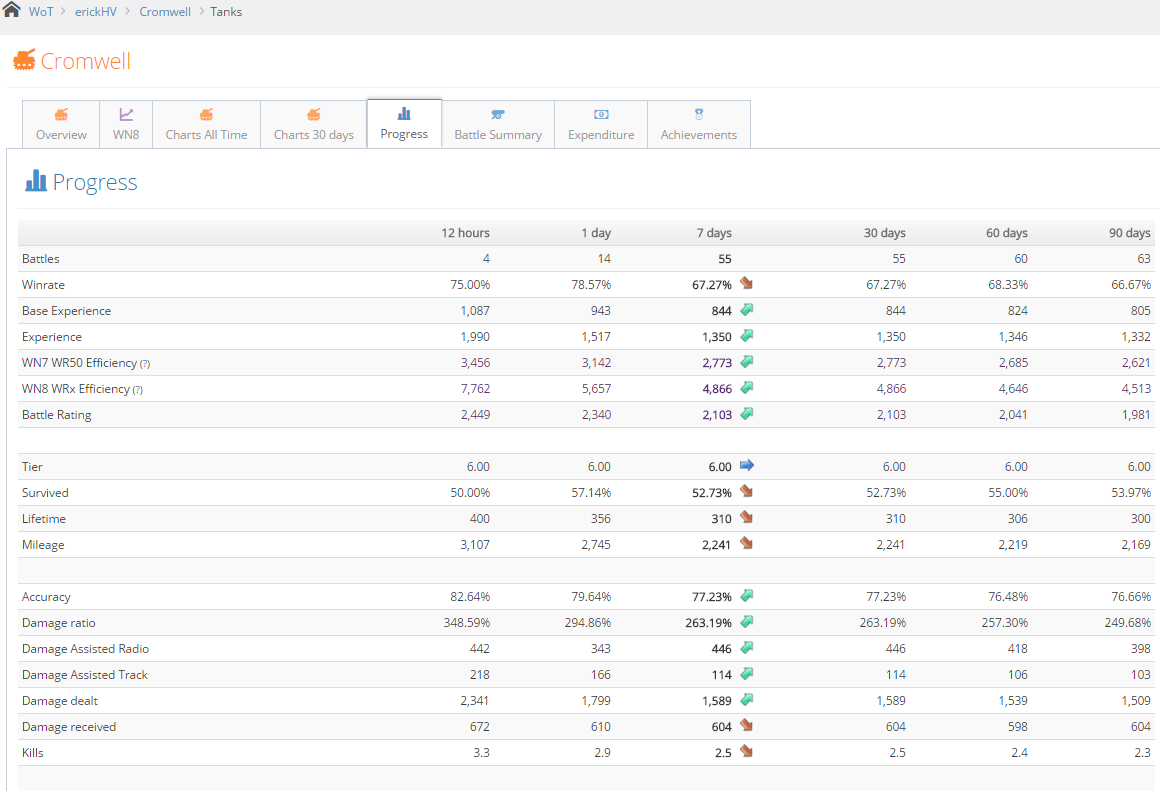Open the Expenditure tab
The image size is (1160, 791).
601,125
